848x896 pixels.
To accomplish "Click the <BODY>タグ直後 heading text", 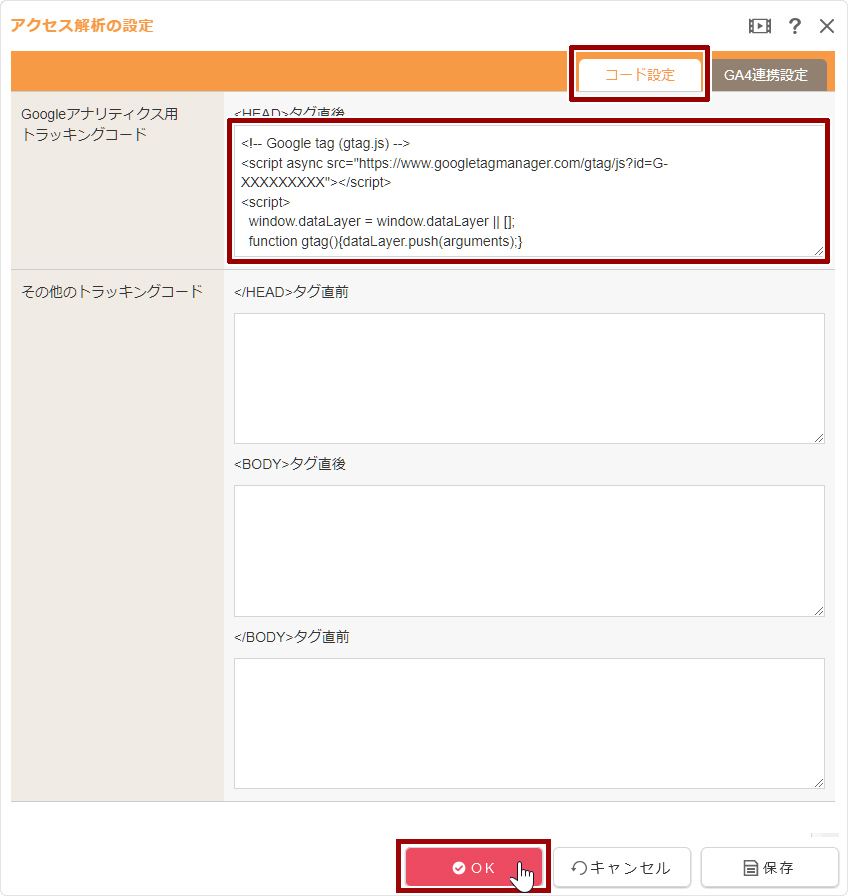I will coord(290,464).
